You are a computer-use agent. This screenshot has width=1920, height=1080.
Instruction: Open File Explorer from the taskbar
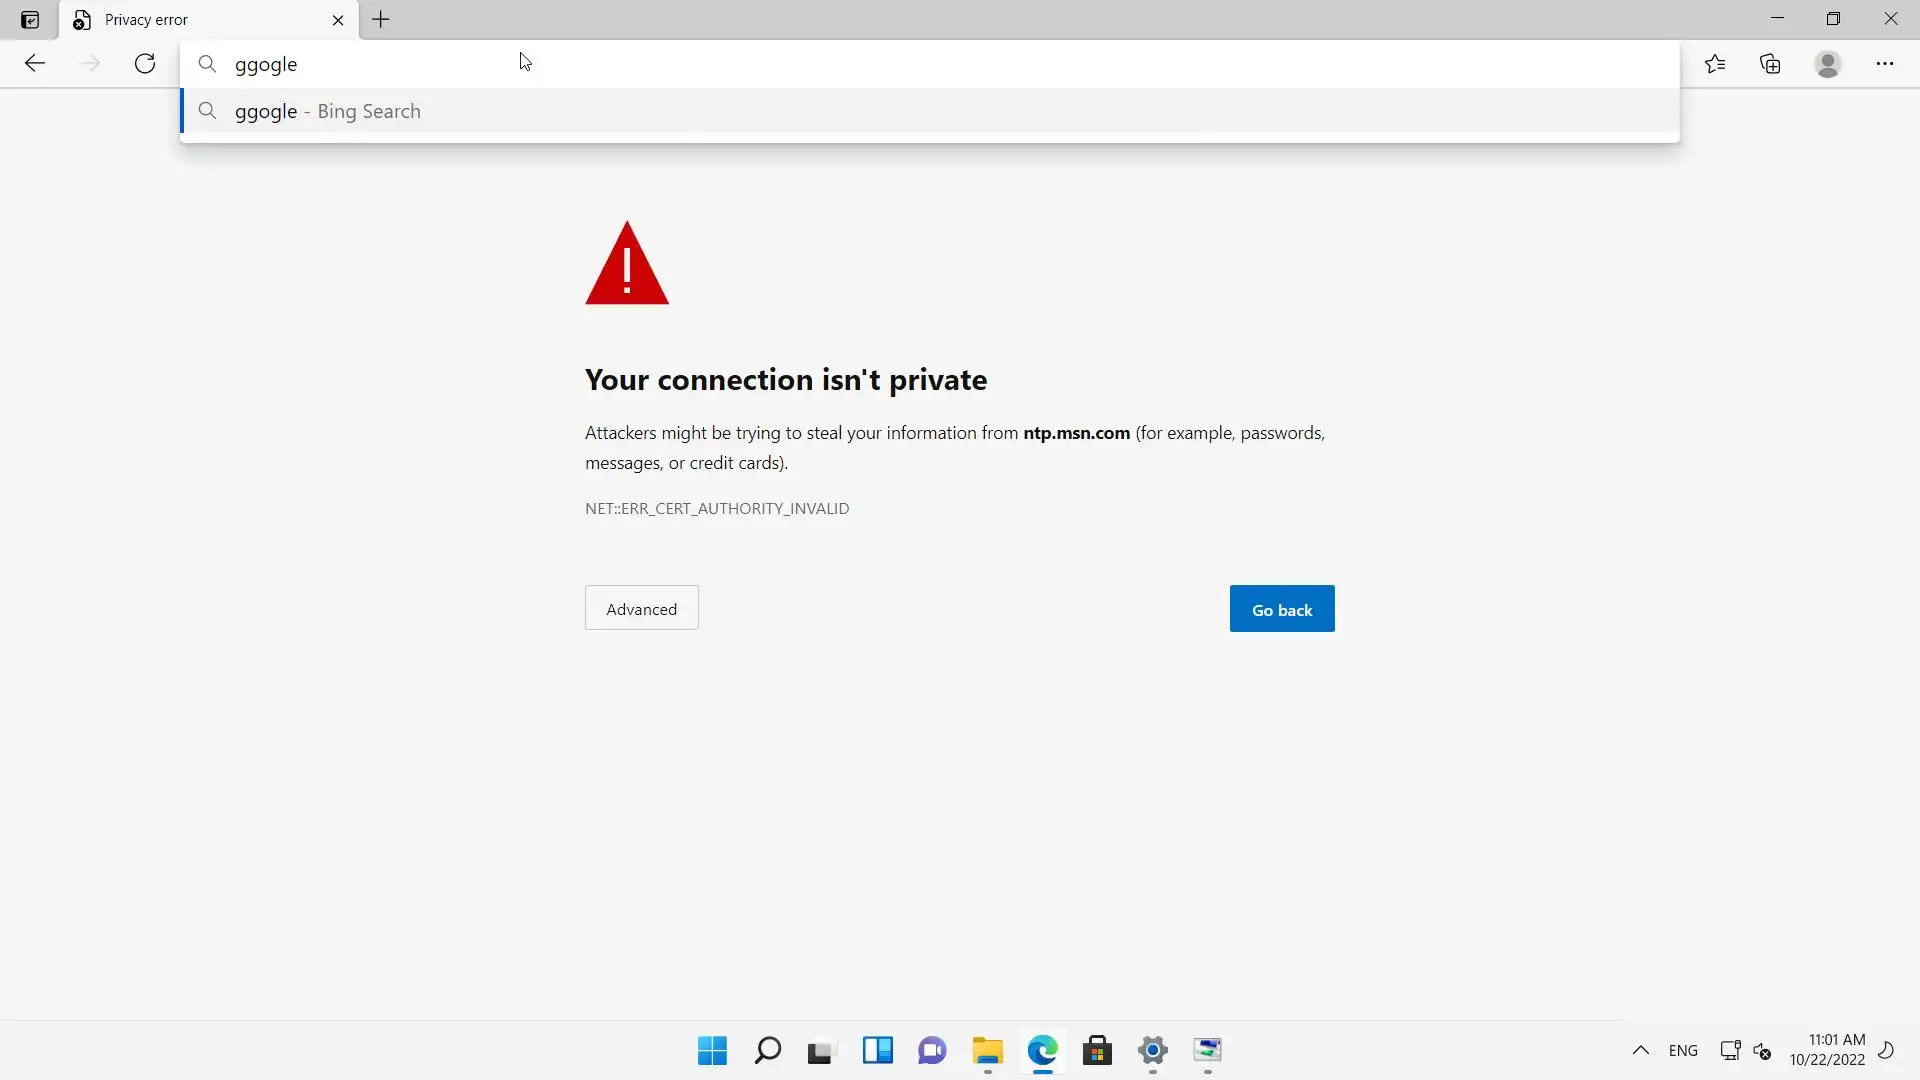click(x=987, y=1050)
